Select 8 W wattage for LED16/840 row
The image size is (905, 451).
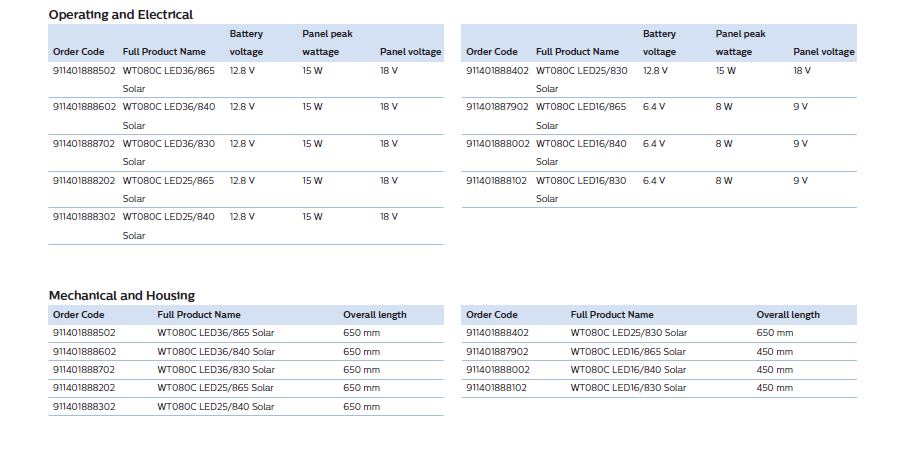point(724,143)
